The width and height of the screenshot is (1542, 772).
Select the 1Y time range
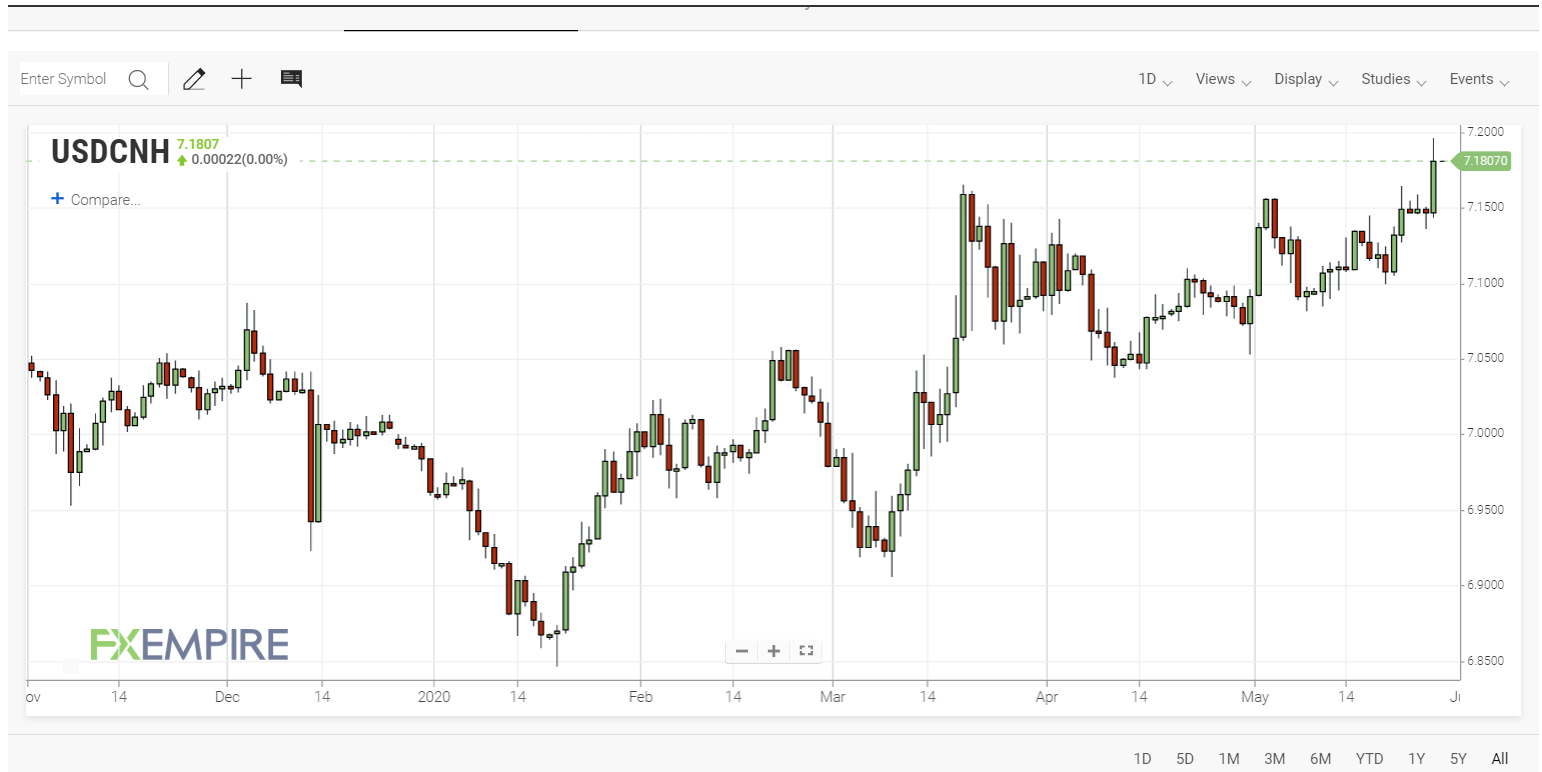(1416, 758)
